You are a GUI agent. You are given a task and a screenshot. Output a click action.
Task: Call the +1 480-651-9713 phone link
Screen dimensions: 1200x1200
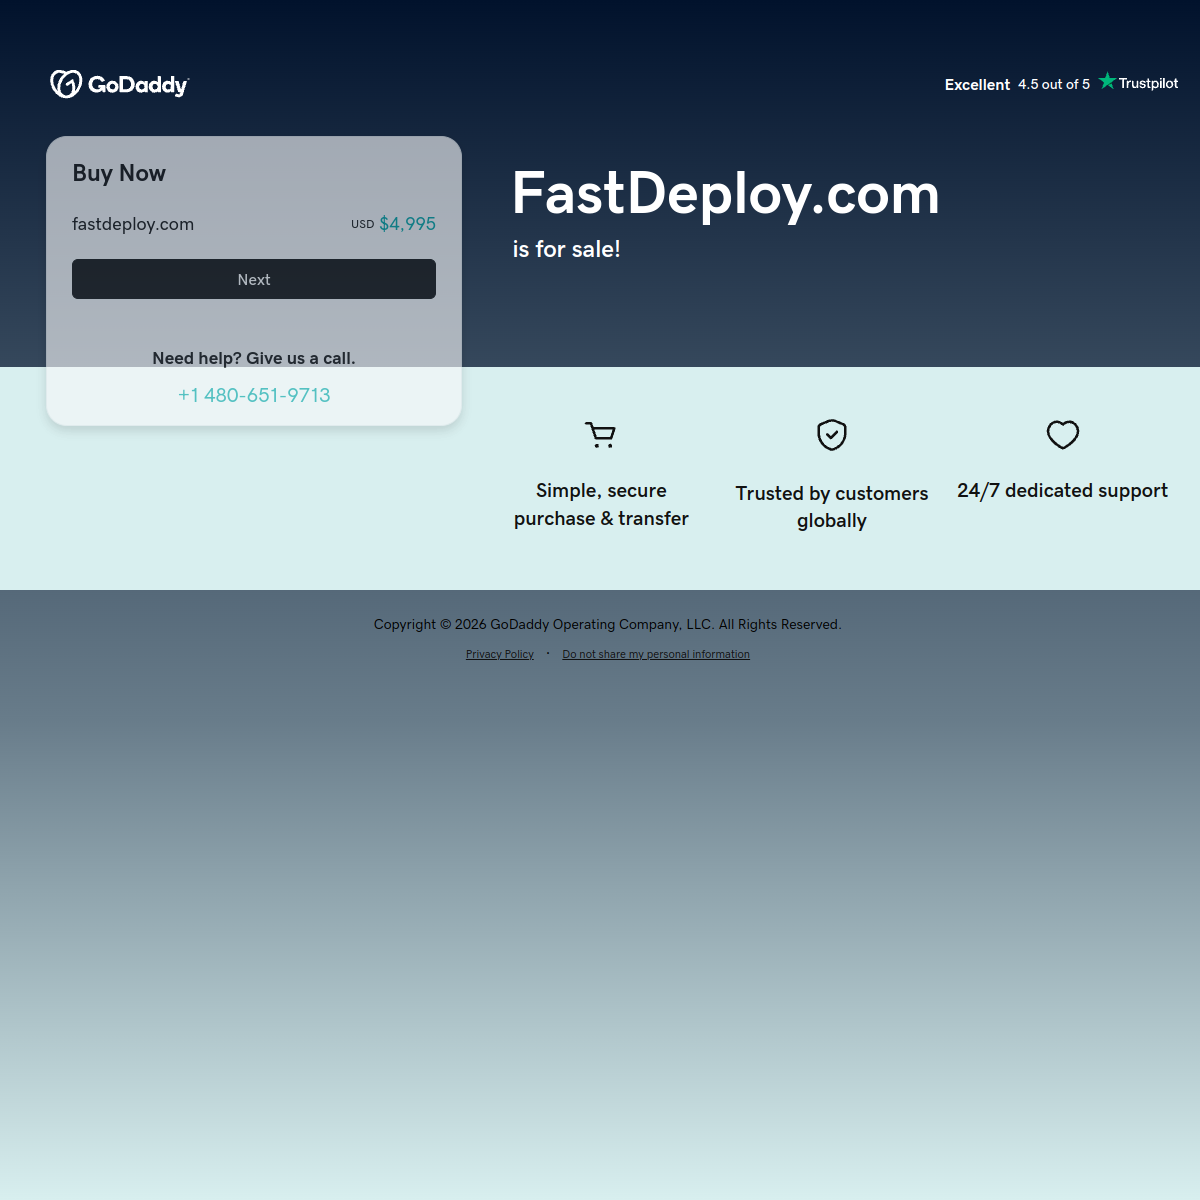click(254, 395)
